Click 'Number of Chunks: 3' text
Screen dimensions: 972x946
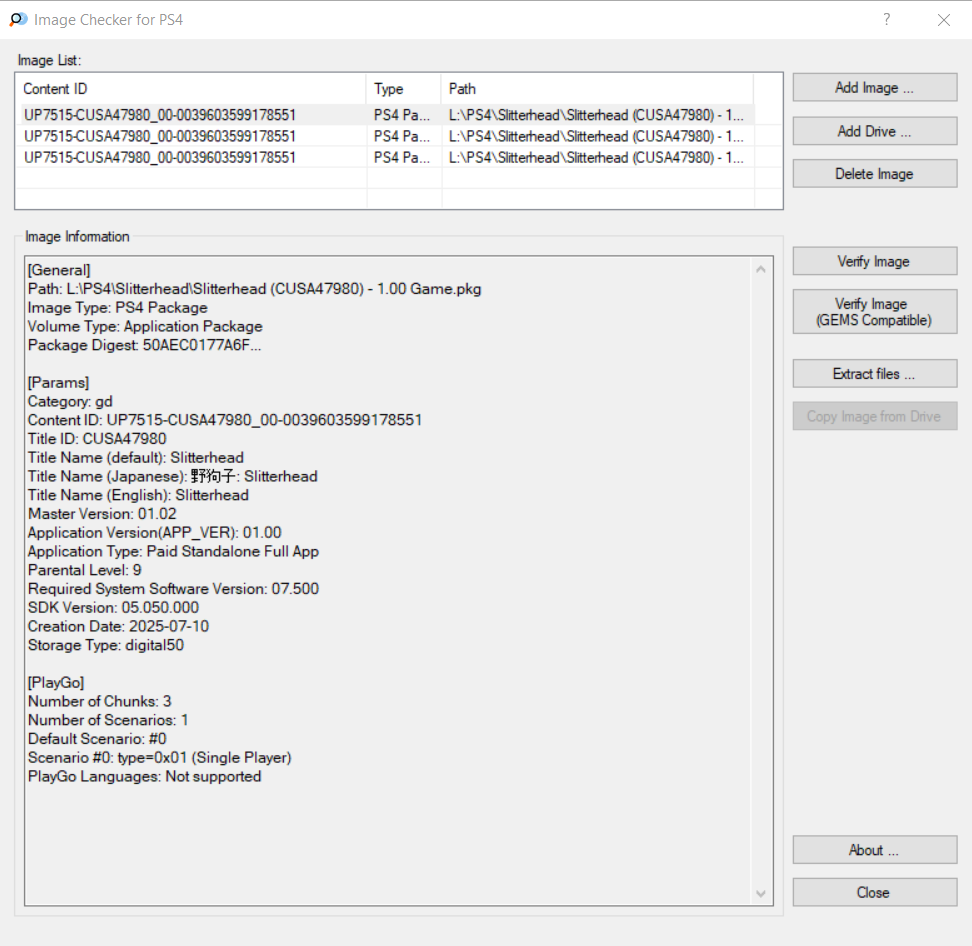[100, 701]
